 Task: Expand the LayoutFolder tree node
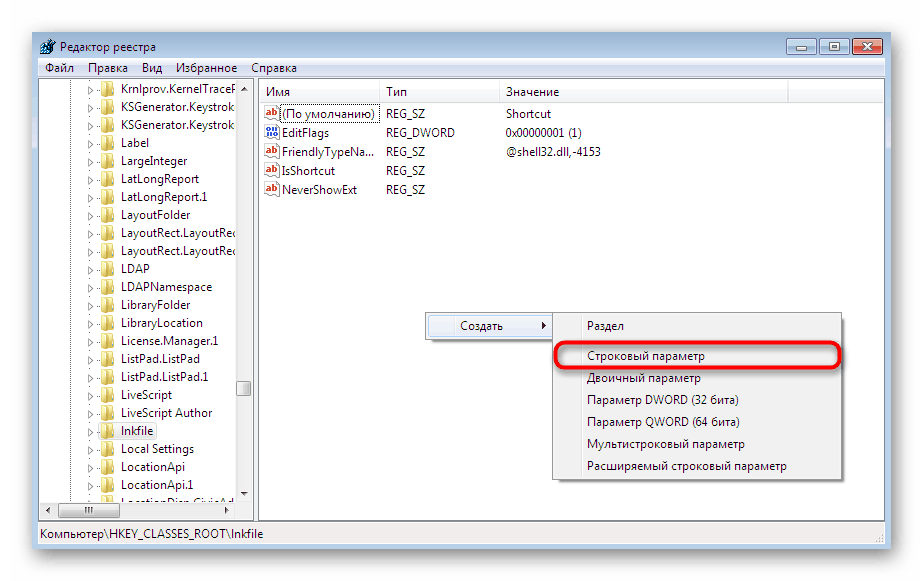pos(90,216)
